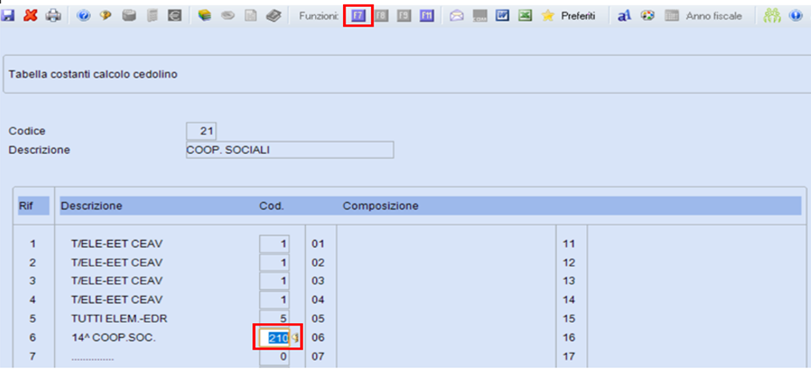The height and width of the screenshot is (370, 811).
Task: Click the gray blank page icon
Action: pos(250,16)
